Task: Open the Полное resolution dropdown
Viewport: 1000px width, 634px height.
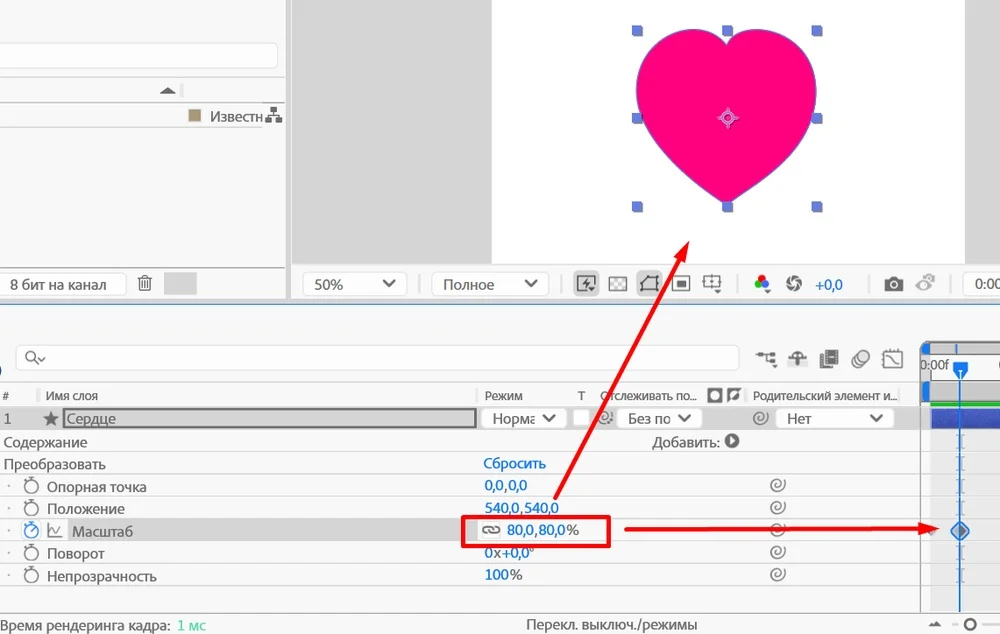Action: click(490, 284)
